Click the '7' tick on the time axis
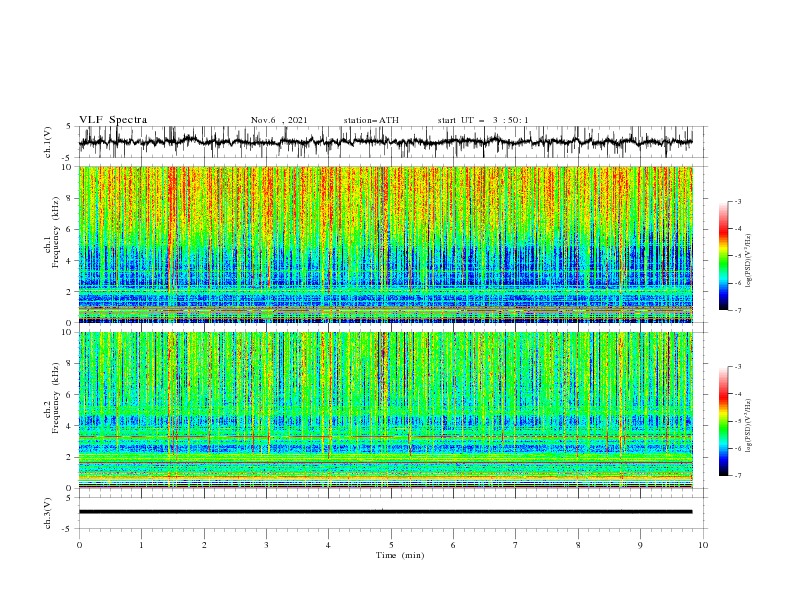Screen dimensions: 792x612 point(515,545)
